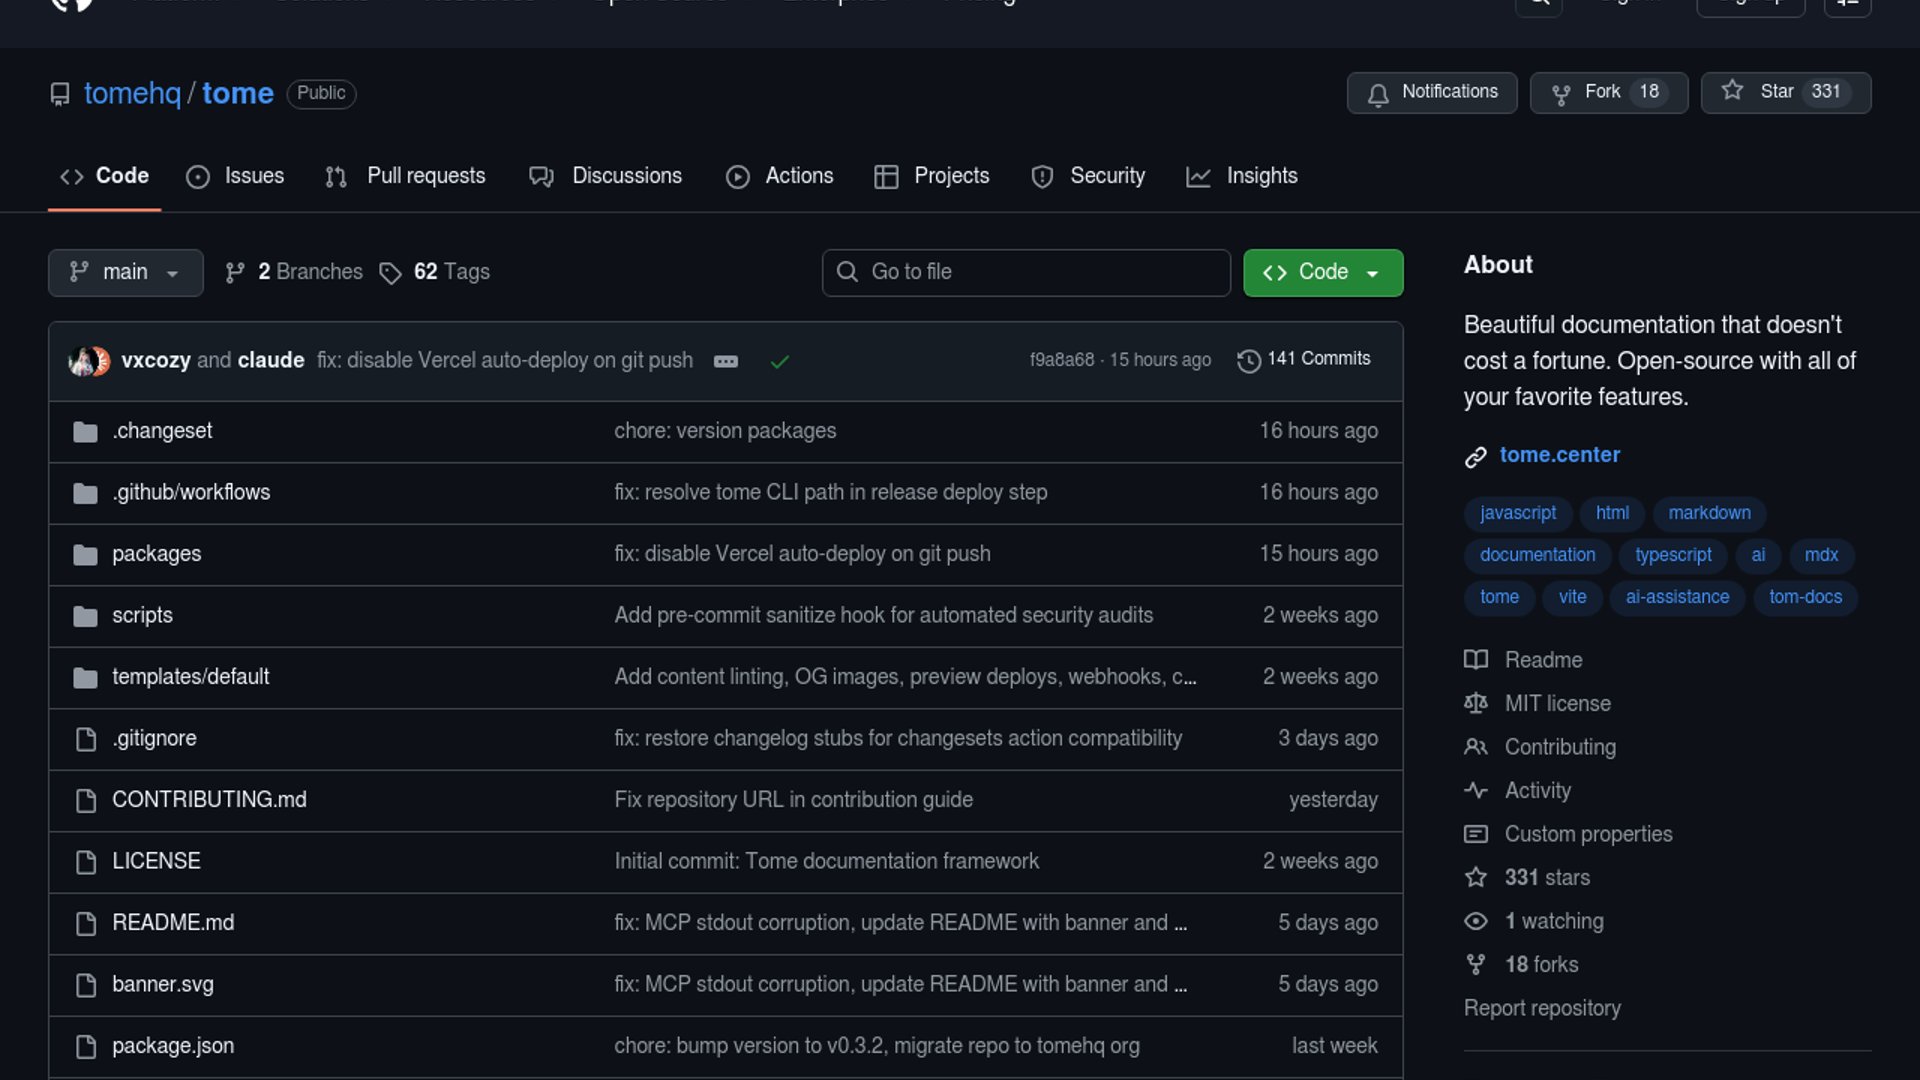This screenshot has height=1080, width=1920.
Task: Click the tome.center link icon
Action: coord(1476,457)
